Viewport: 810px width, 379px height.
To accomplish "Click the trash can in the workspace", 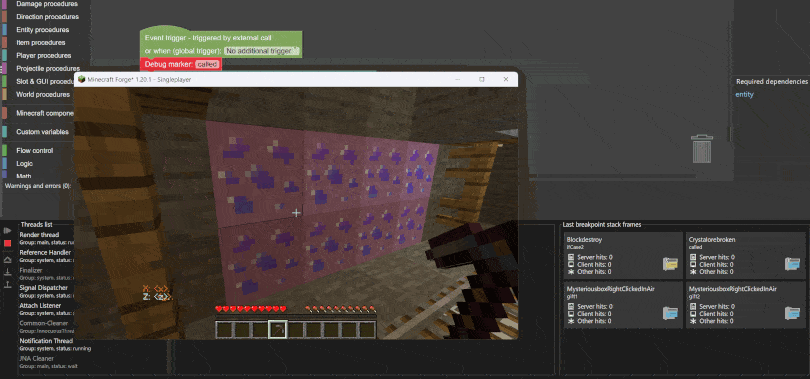I will click(702, 149).
